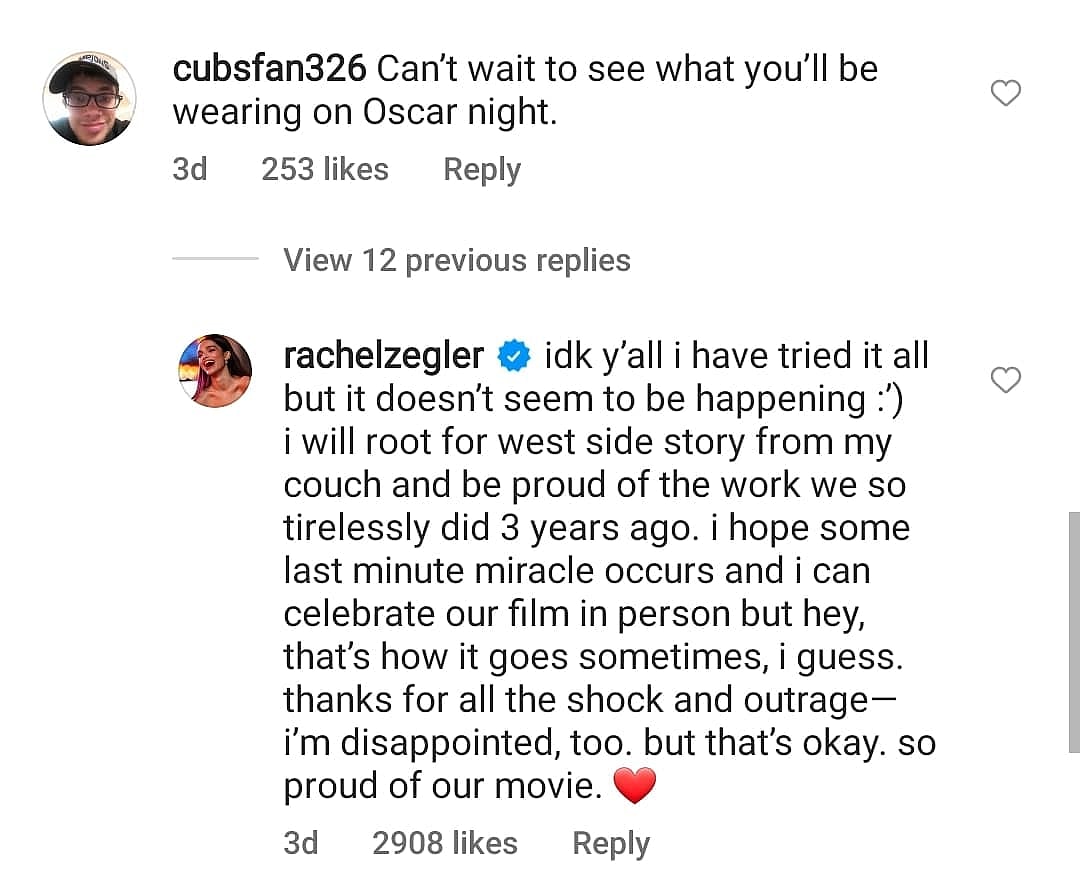Click the 3d timestamp under cubsfan326's comment

pyautogui.click(x=189, y=169)
